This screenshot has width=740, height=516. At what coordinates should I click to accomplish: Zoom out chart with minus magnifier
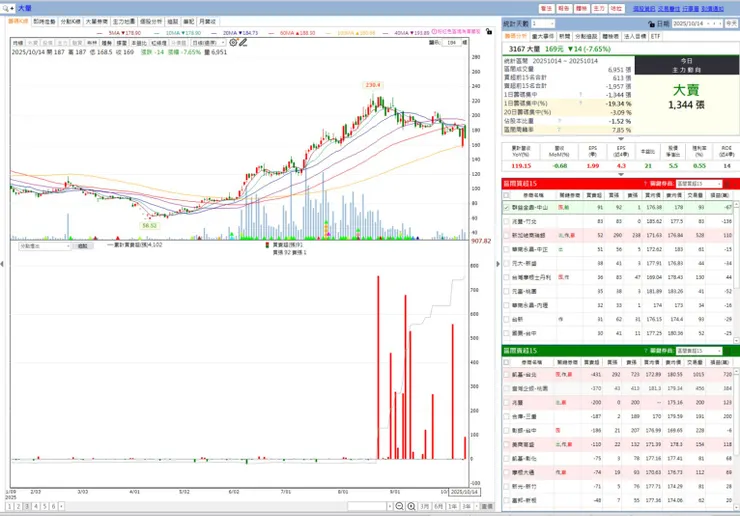(x=399, y=506)
